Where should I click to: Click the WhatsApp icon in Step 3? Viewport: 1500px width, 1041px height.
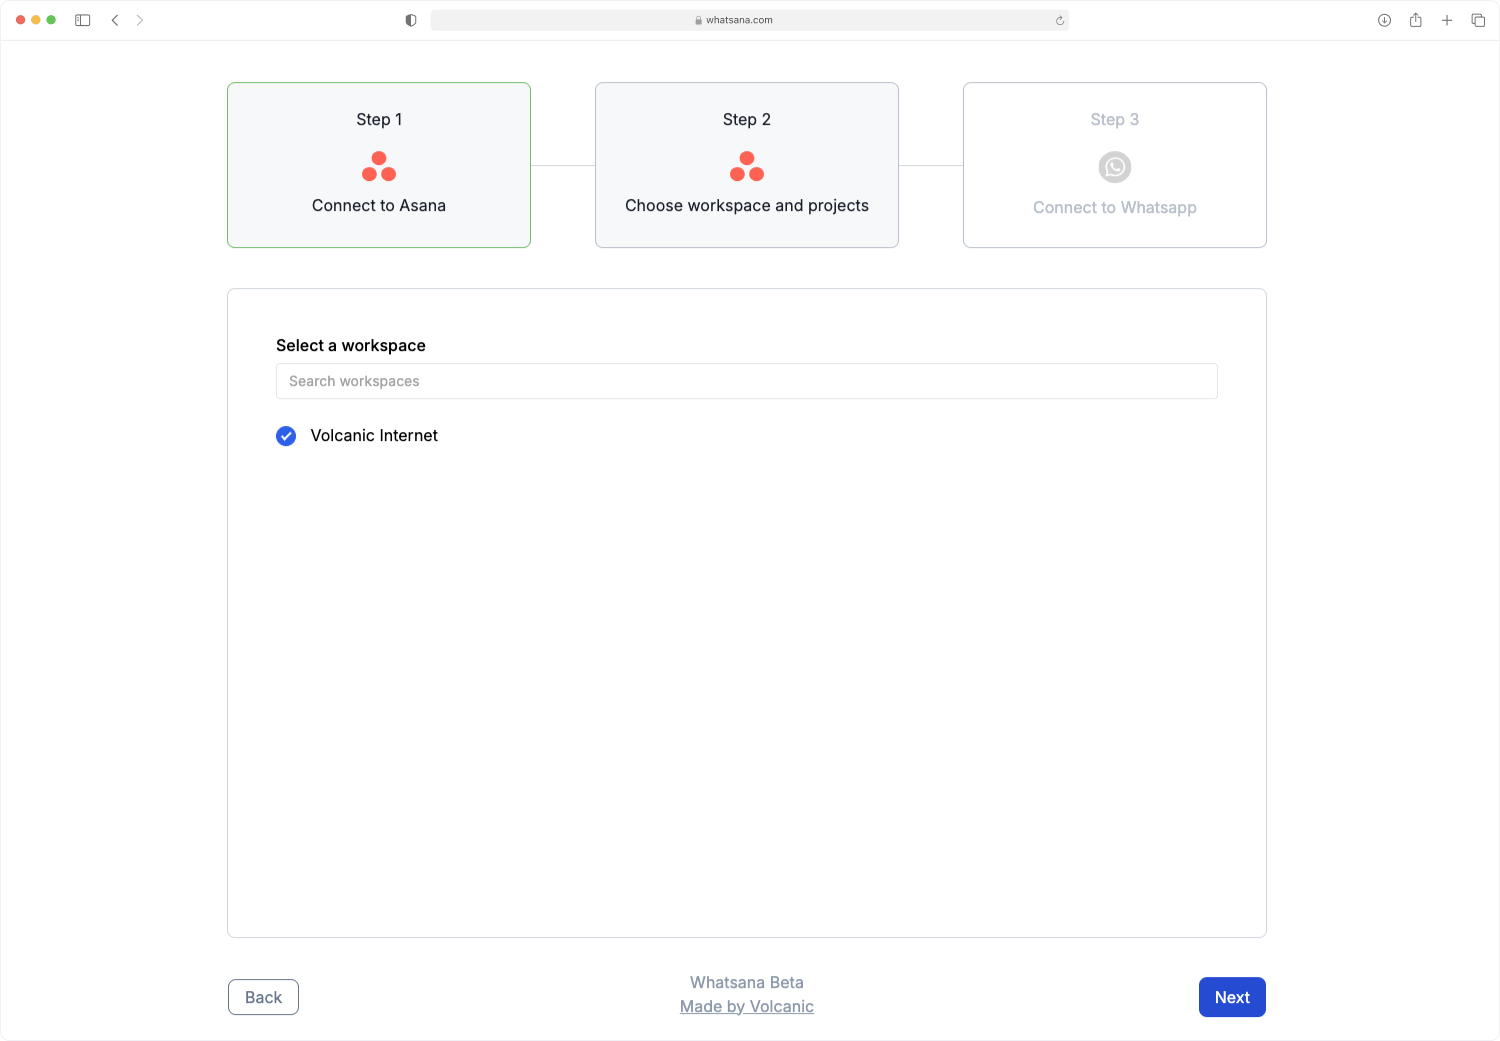[x=1114, y=167]
